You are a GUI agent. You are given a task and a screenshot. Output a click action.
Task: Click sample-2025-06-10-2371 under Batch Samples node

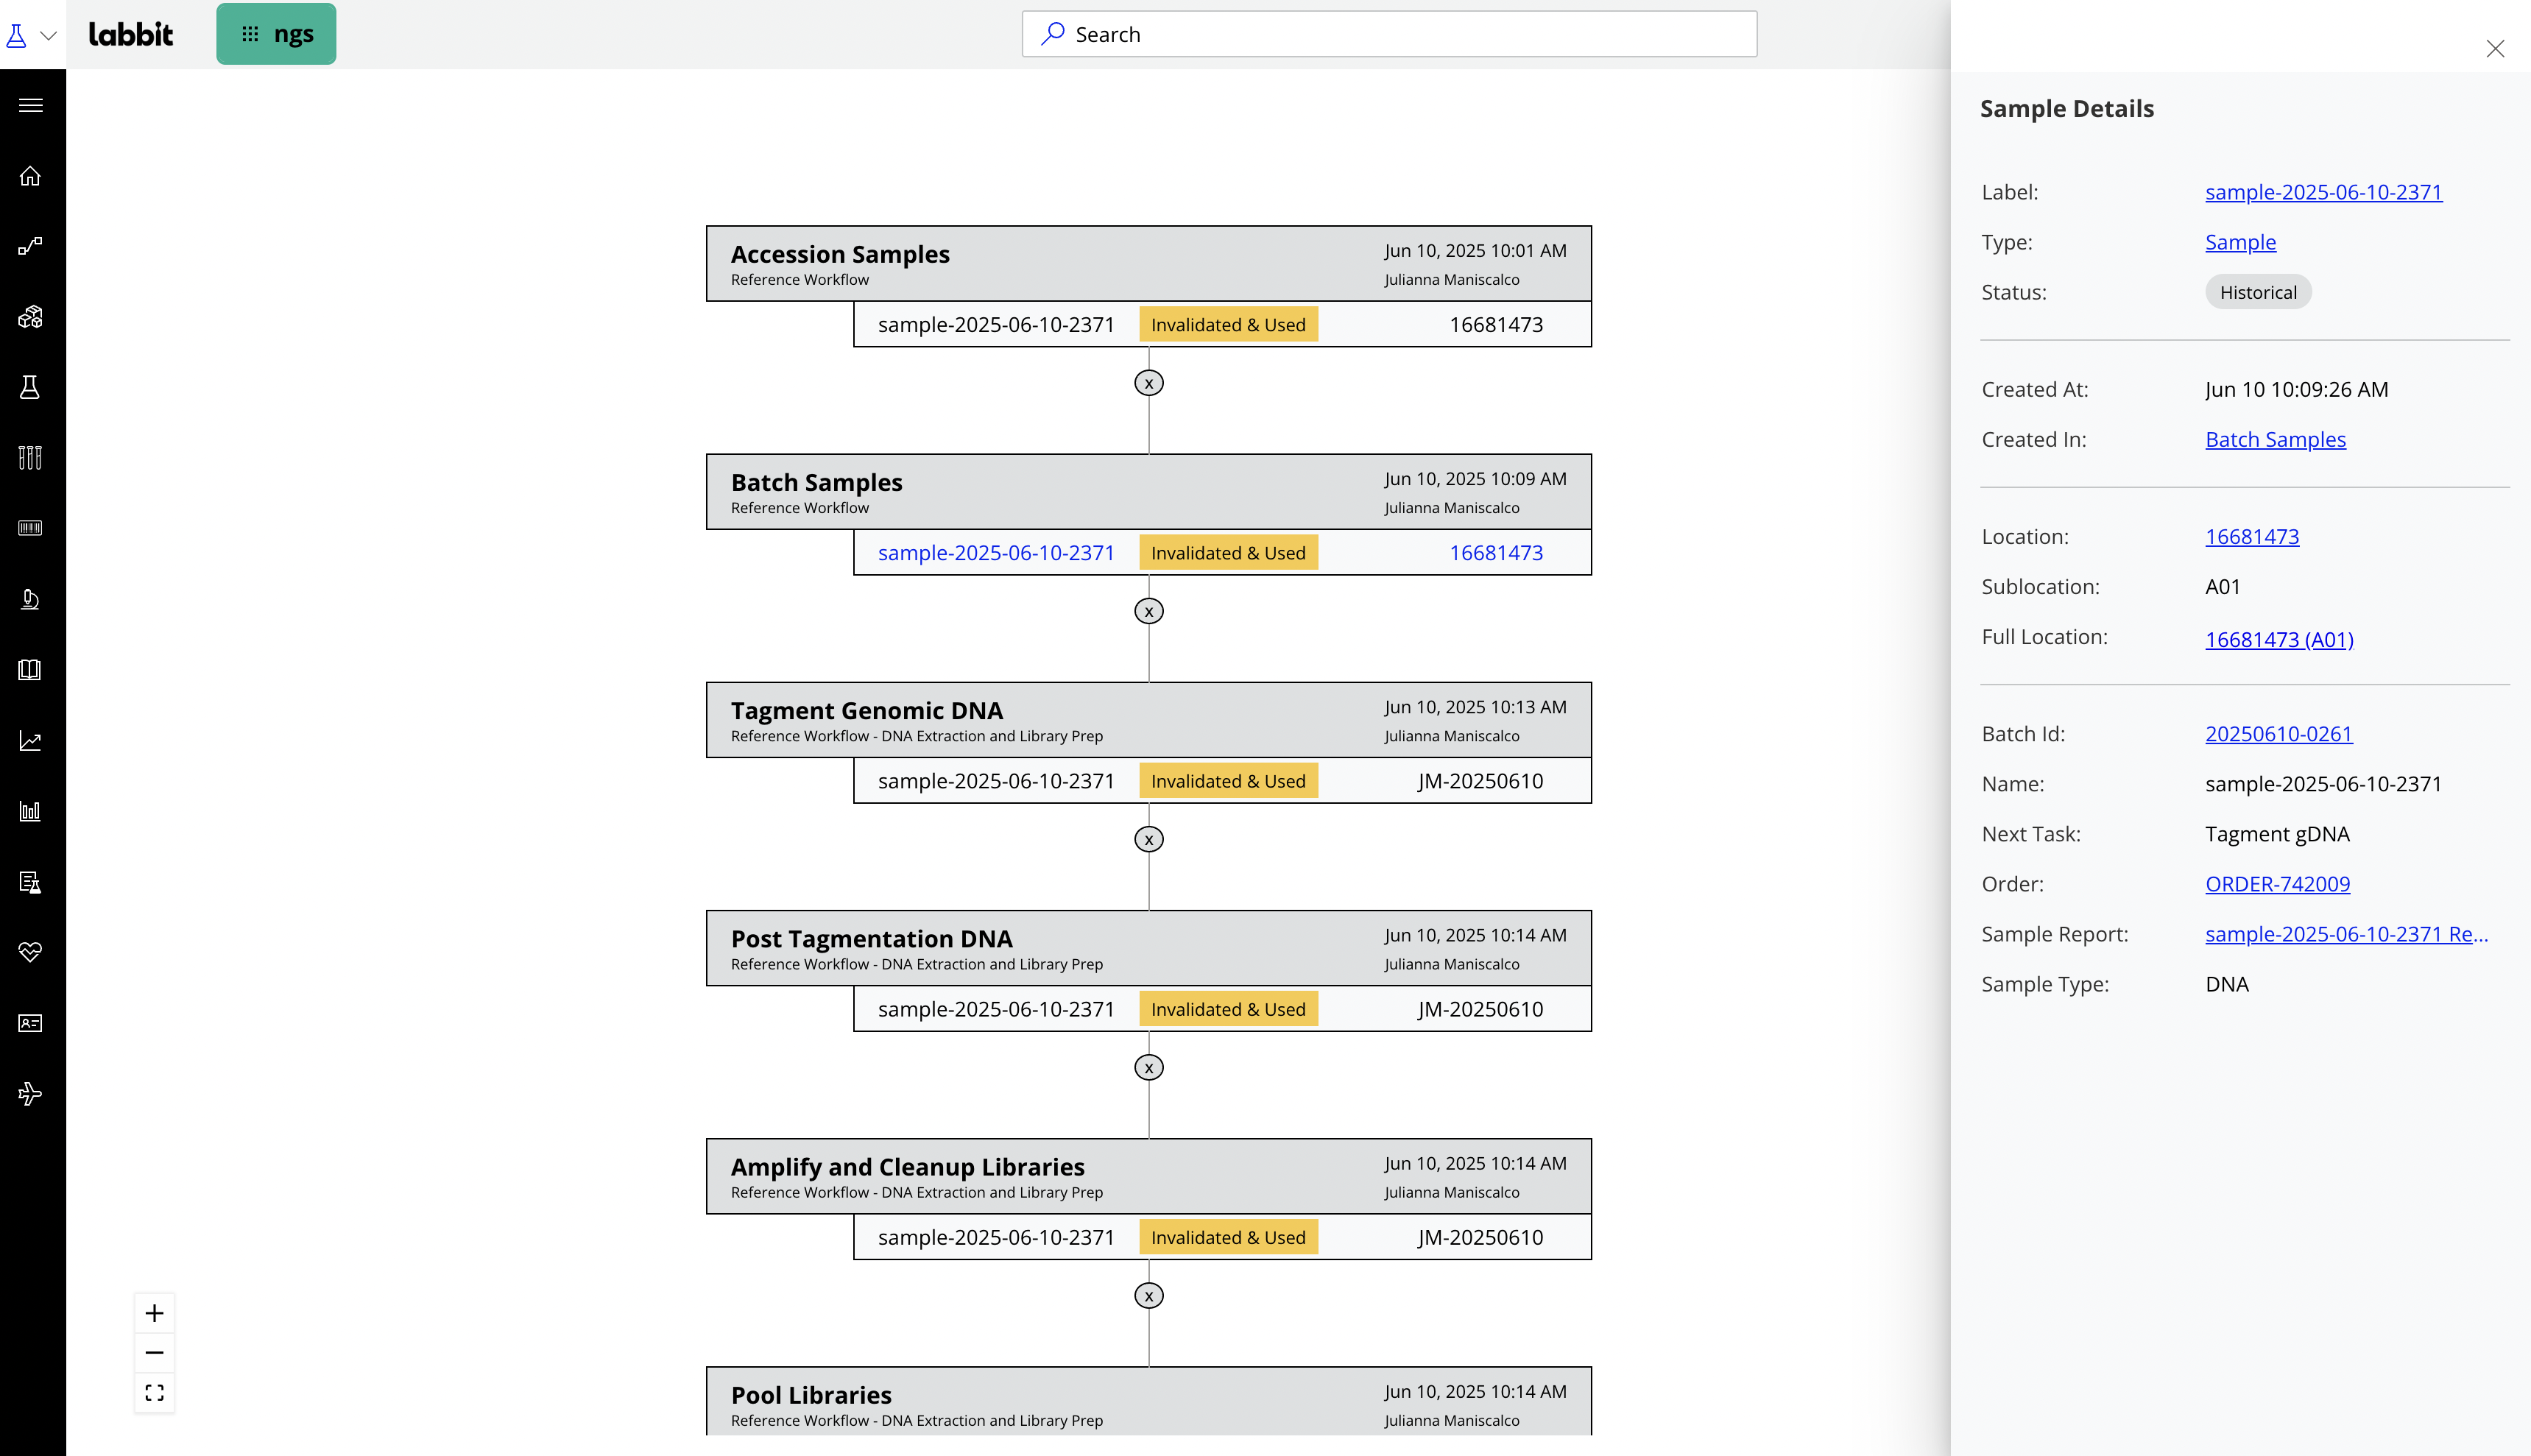point(995,553)
